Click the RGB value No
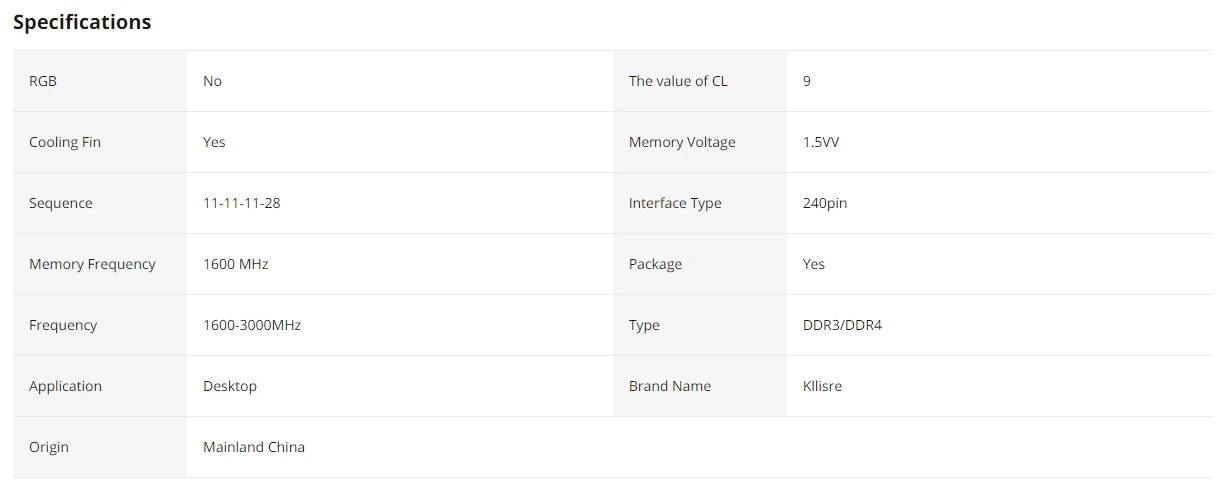Image resolution: width=1217 pixels, height=482 pixels. pyautogui.click(x=212, y=81)
